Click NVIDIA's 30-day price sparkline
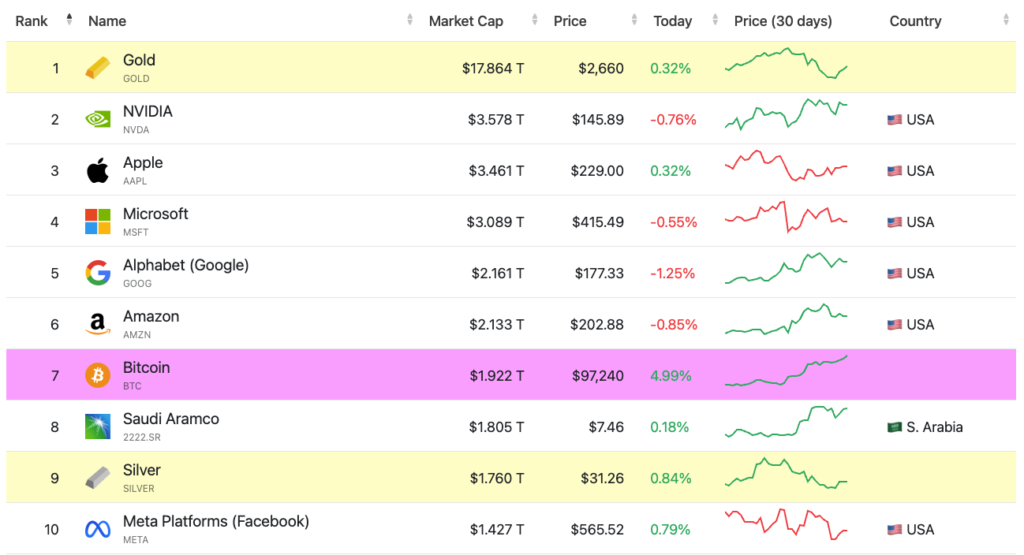1024x555 pixels. click(786, 114)
